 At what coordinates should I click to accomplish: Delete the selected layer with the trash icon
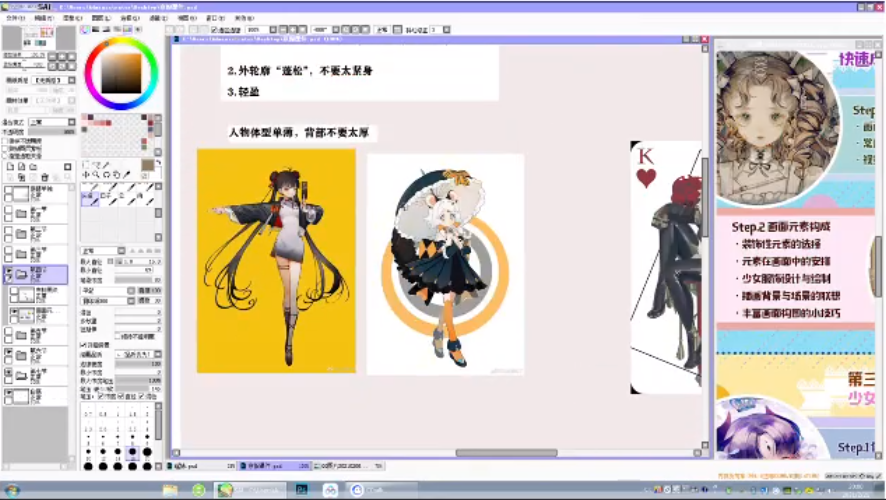[x=45, y=177]
